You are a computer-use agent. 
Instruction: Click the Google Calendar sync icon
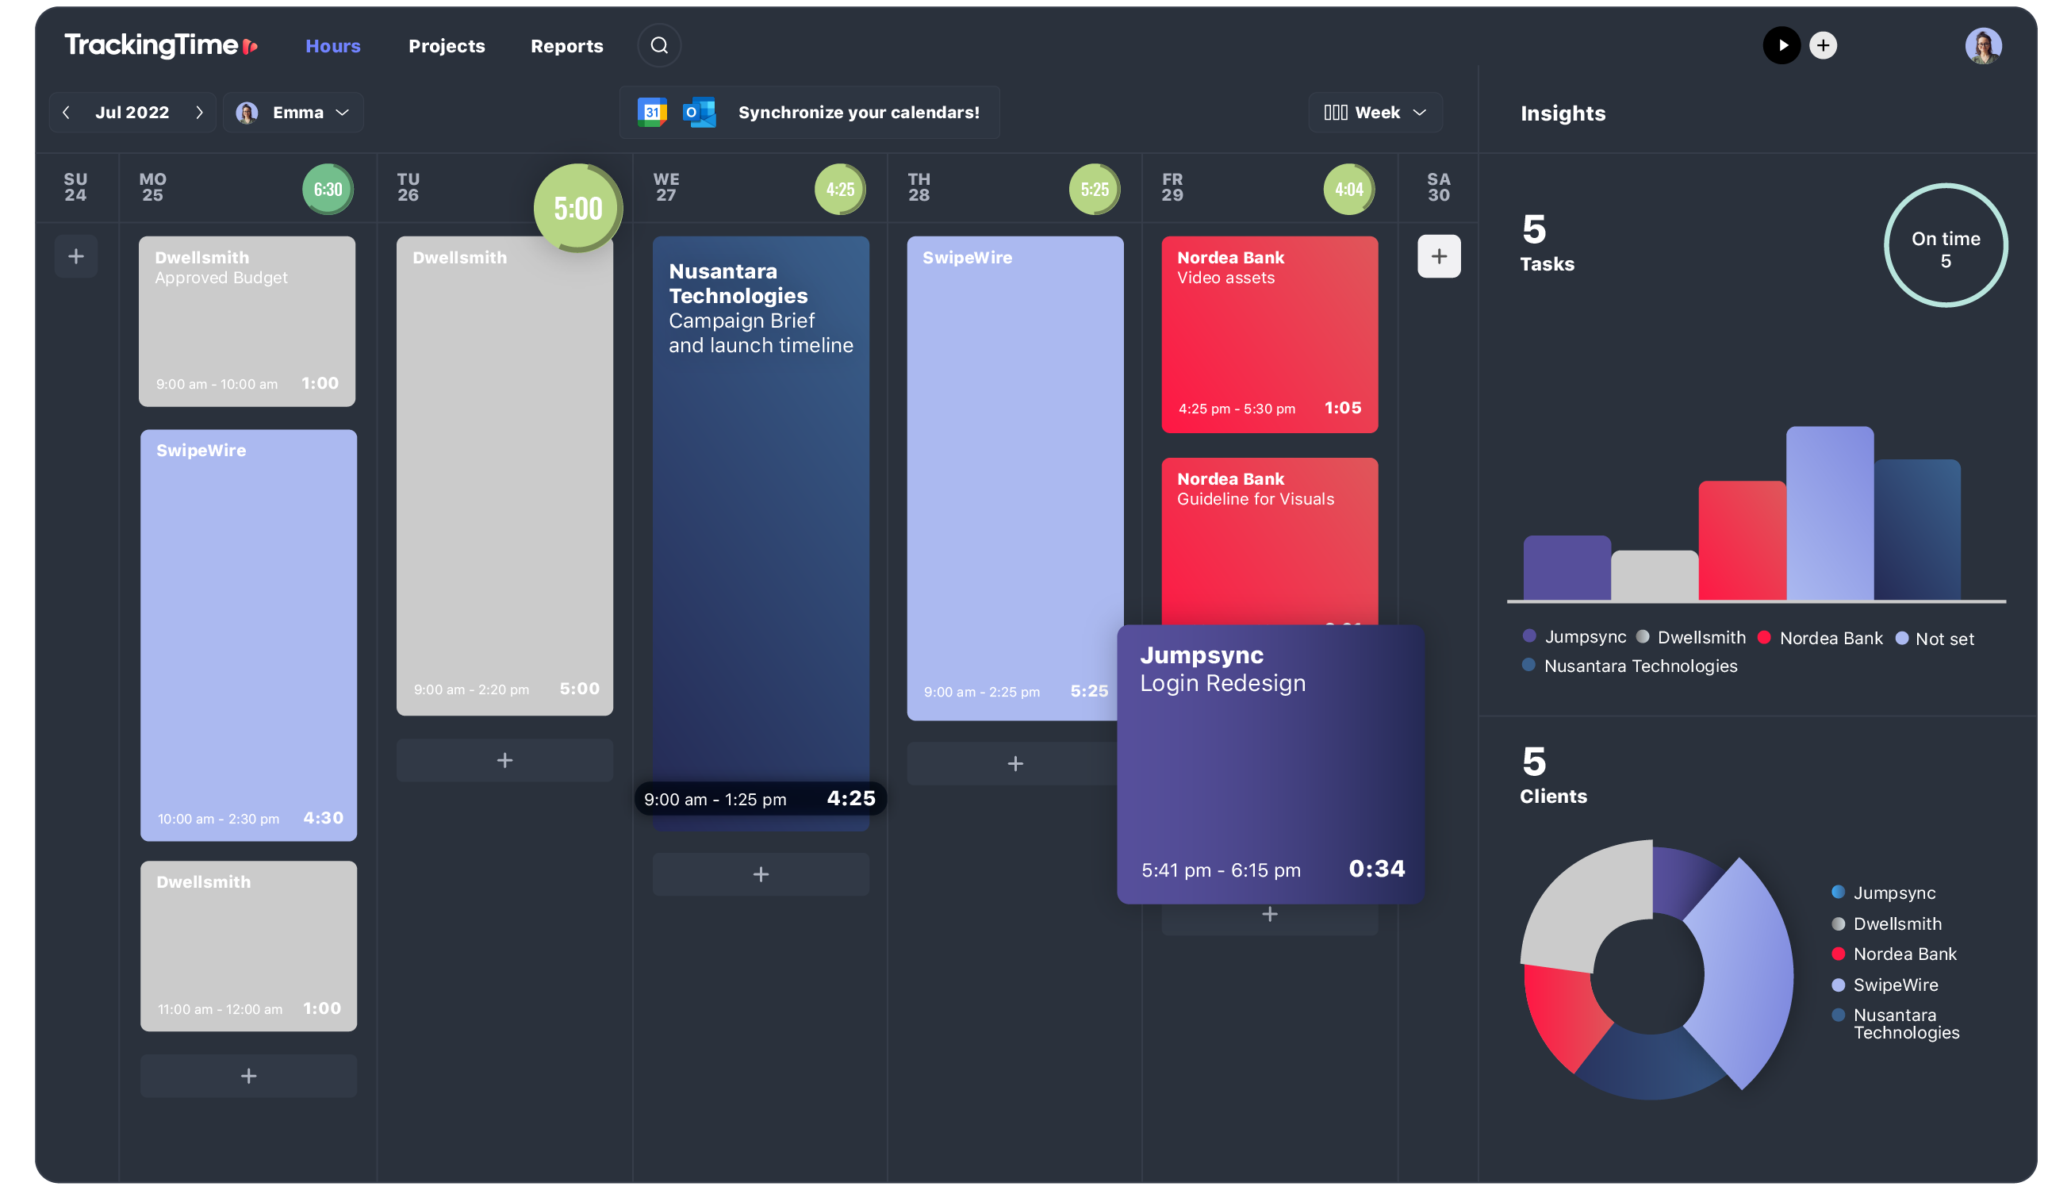pos(652,113)
